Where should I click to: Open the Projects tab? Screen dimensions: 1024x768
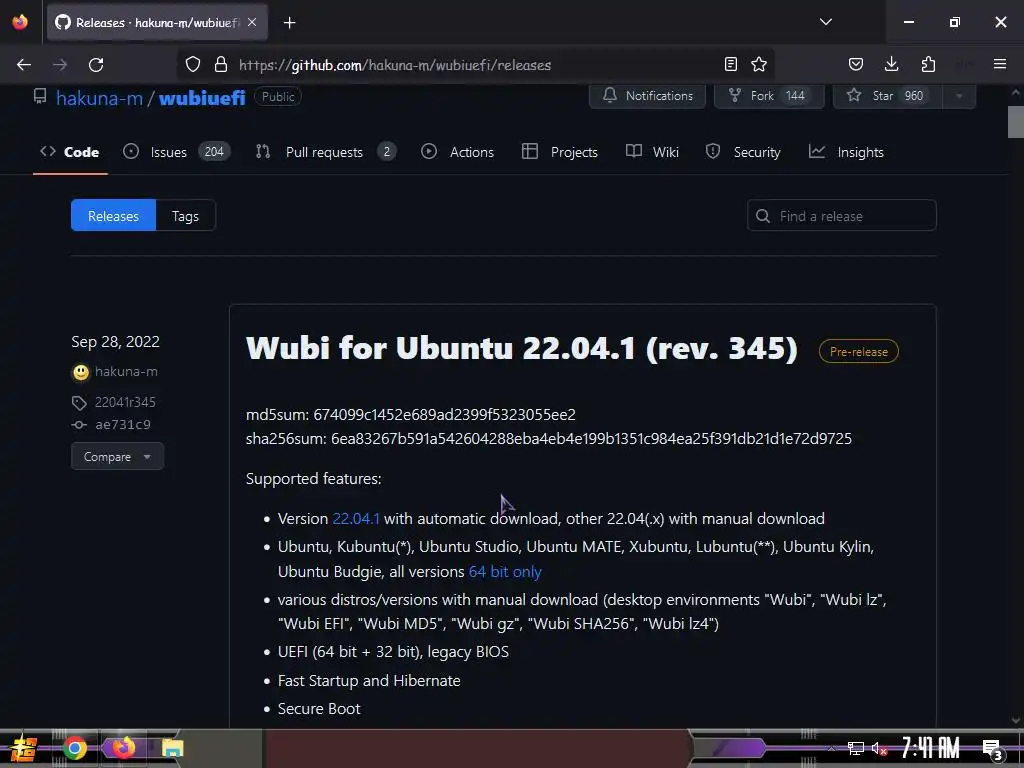560,152
